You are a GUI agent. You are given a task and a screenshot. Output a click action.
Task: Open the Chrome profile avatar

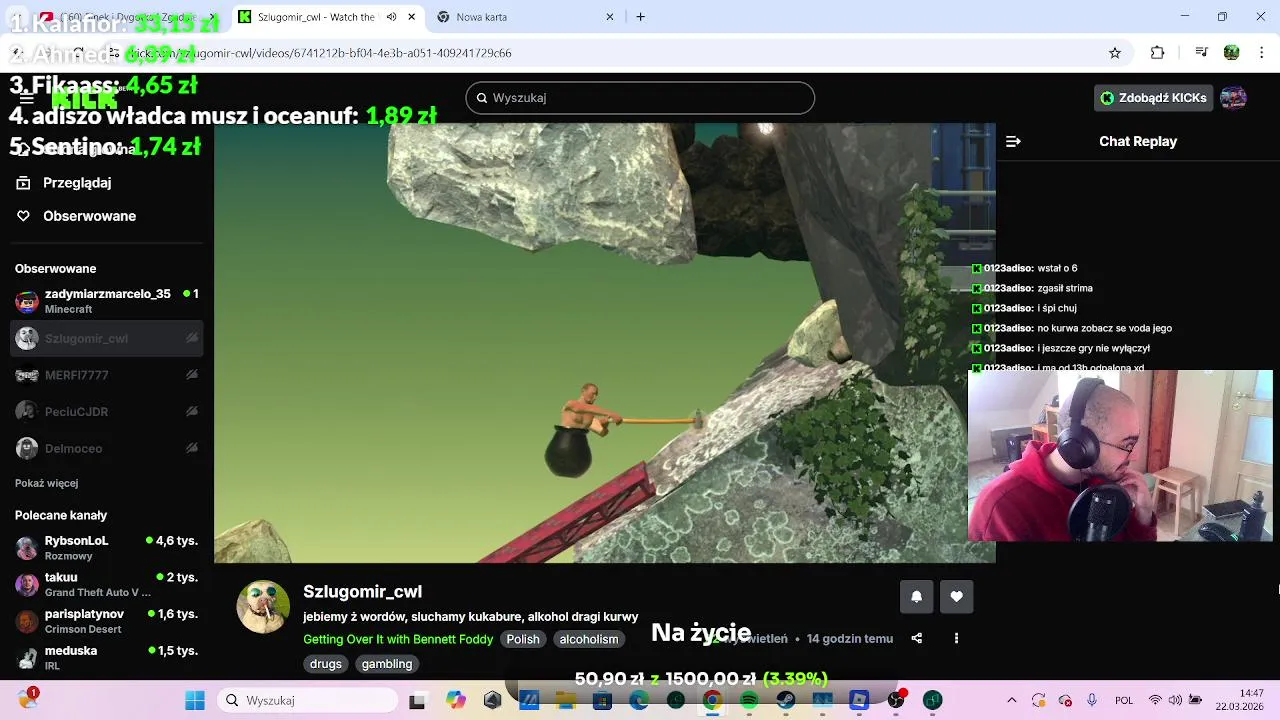tap(1232, 53)
